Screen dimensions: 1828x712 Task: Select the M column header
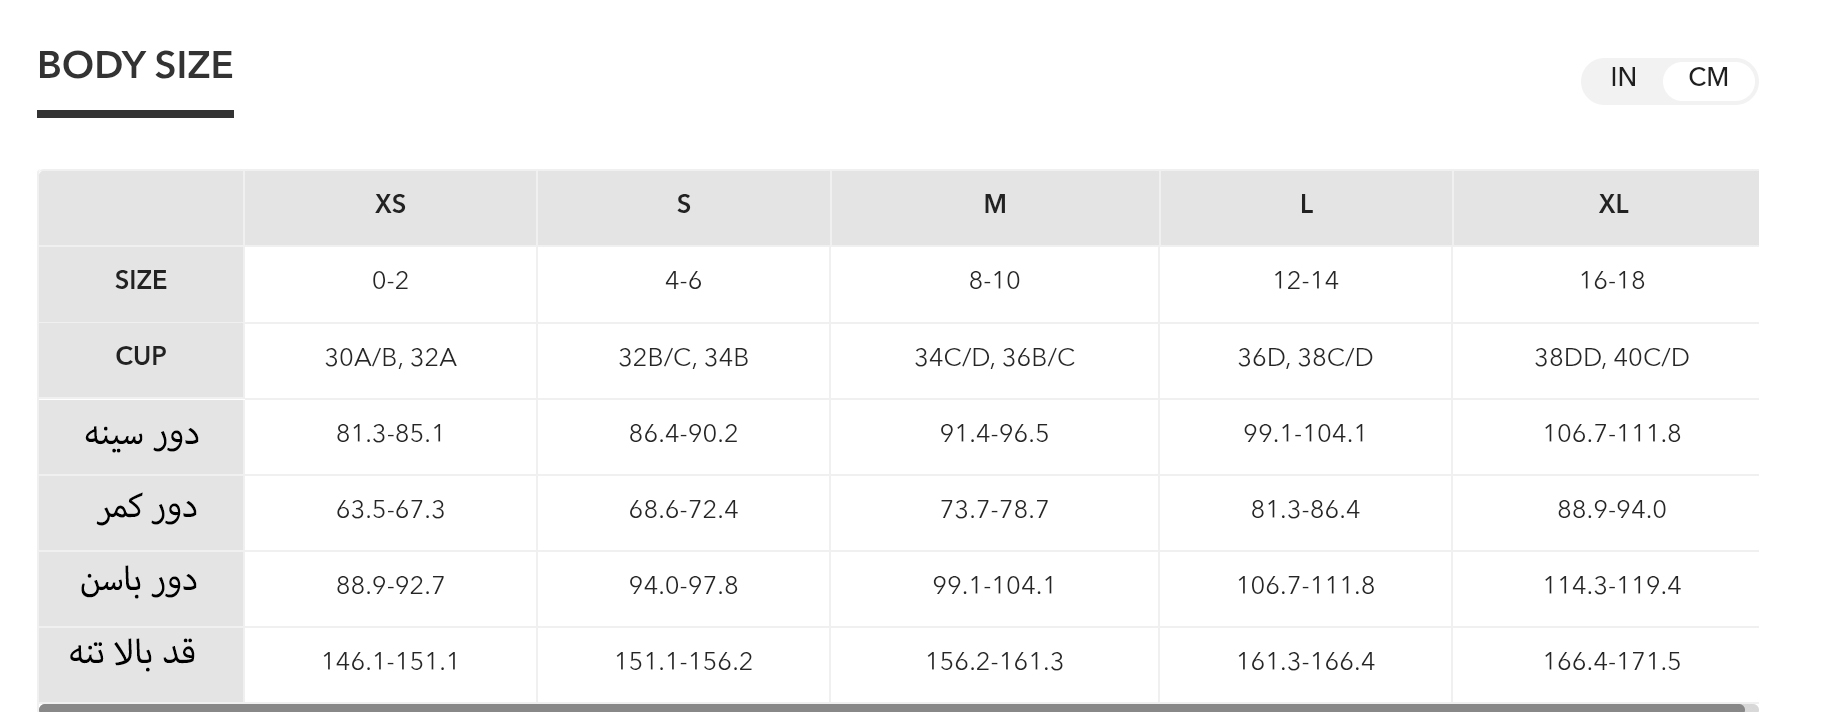pyautogui.click(x=994, y=205)
